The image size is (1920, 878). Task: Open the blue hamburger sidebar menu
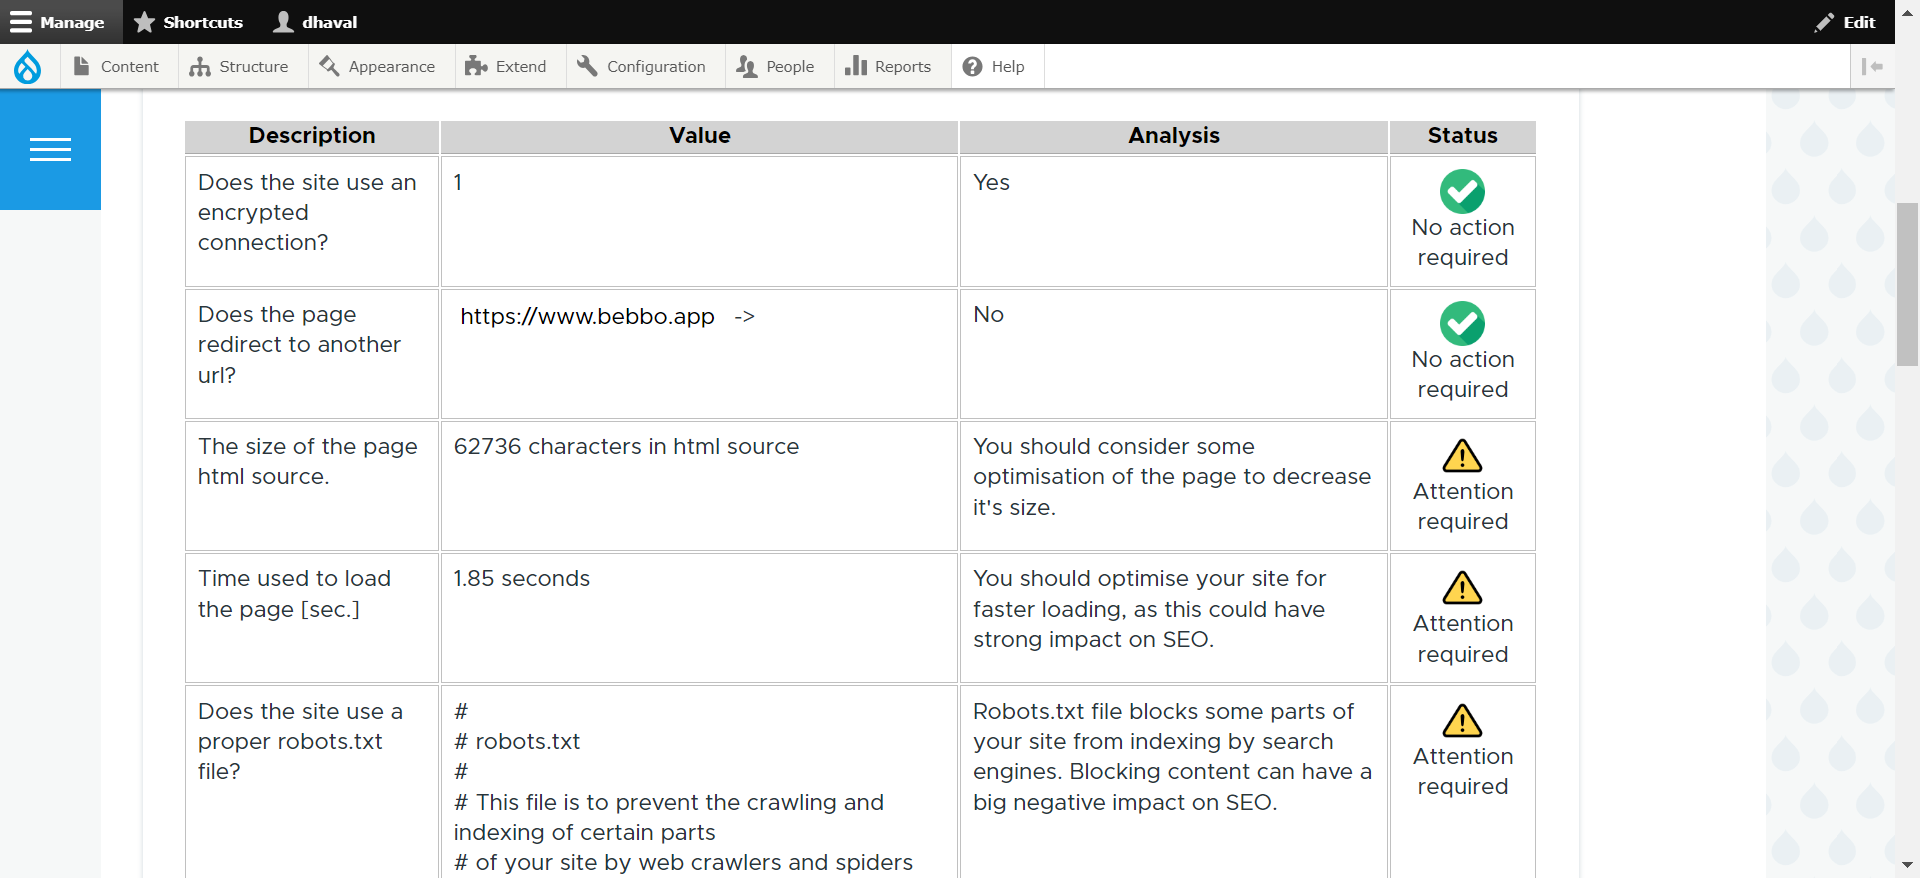coord(50,149)
